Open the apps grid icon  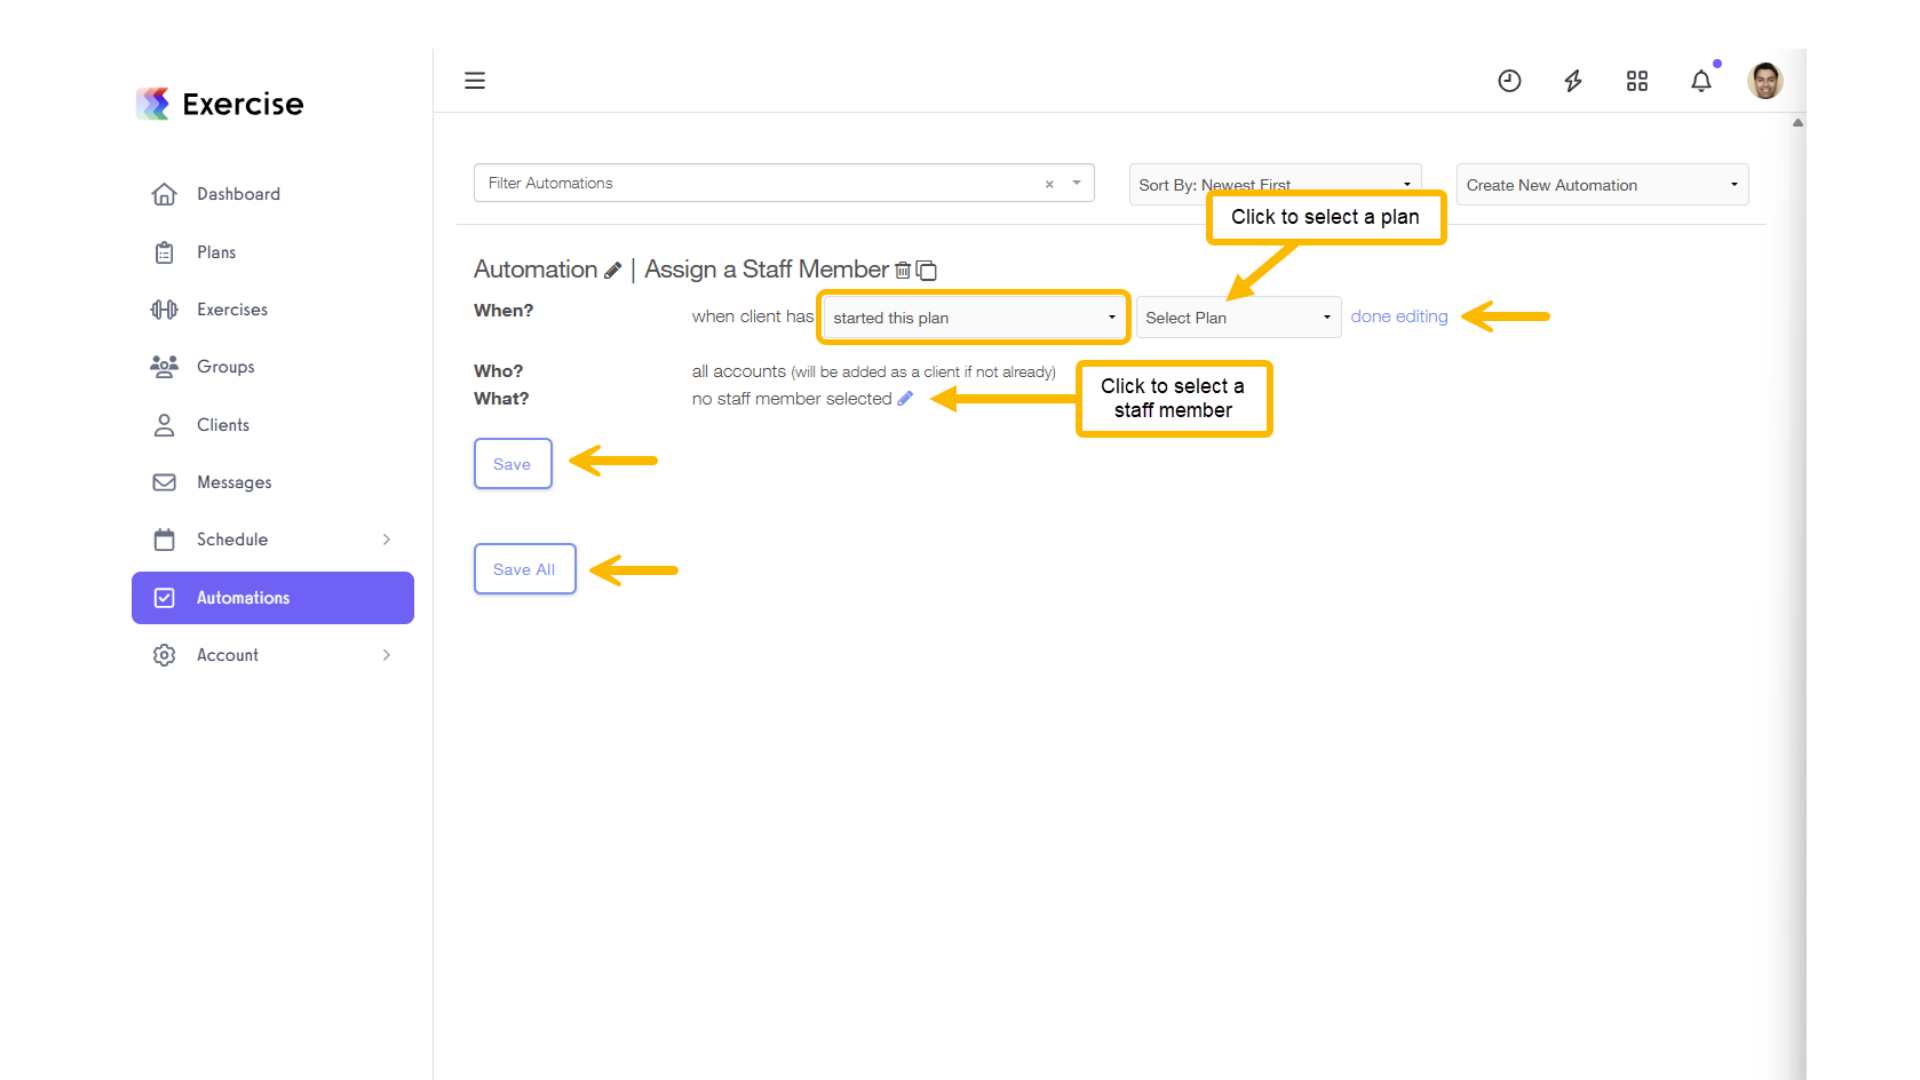1637,81
